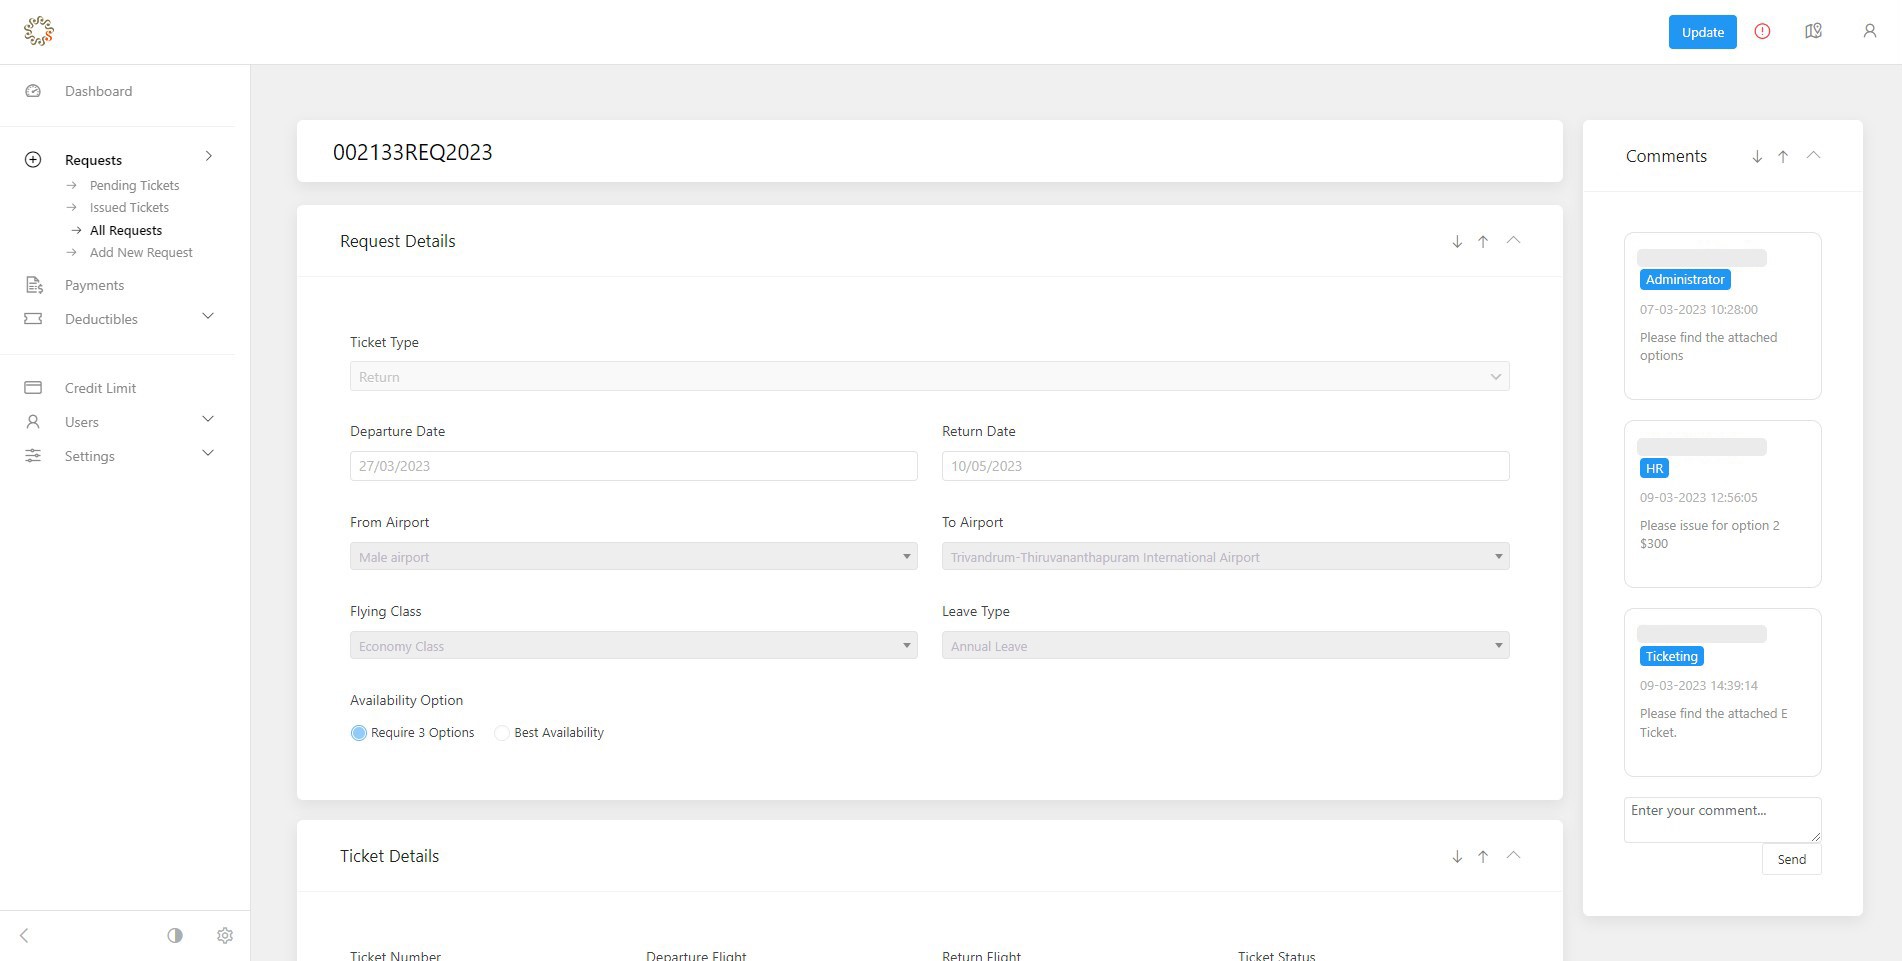Open the Flying Class dropdown

633,646
